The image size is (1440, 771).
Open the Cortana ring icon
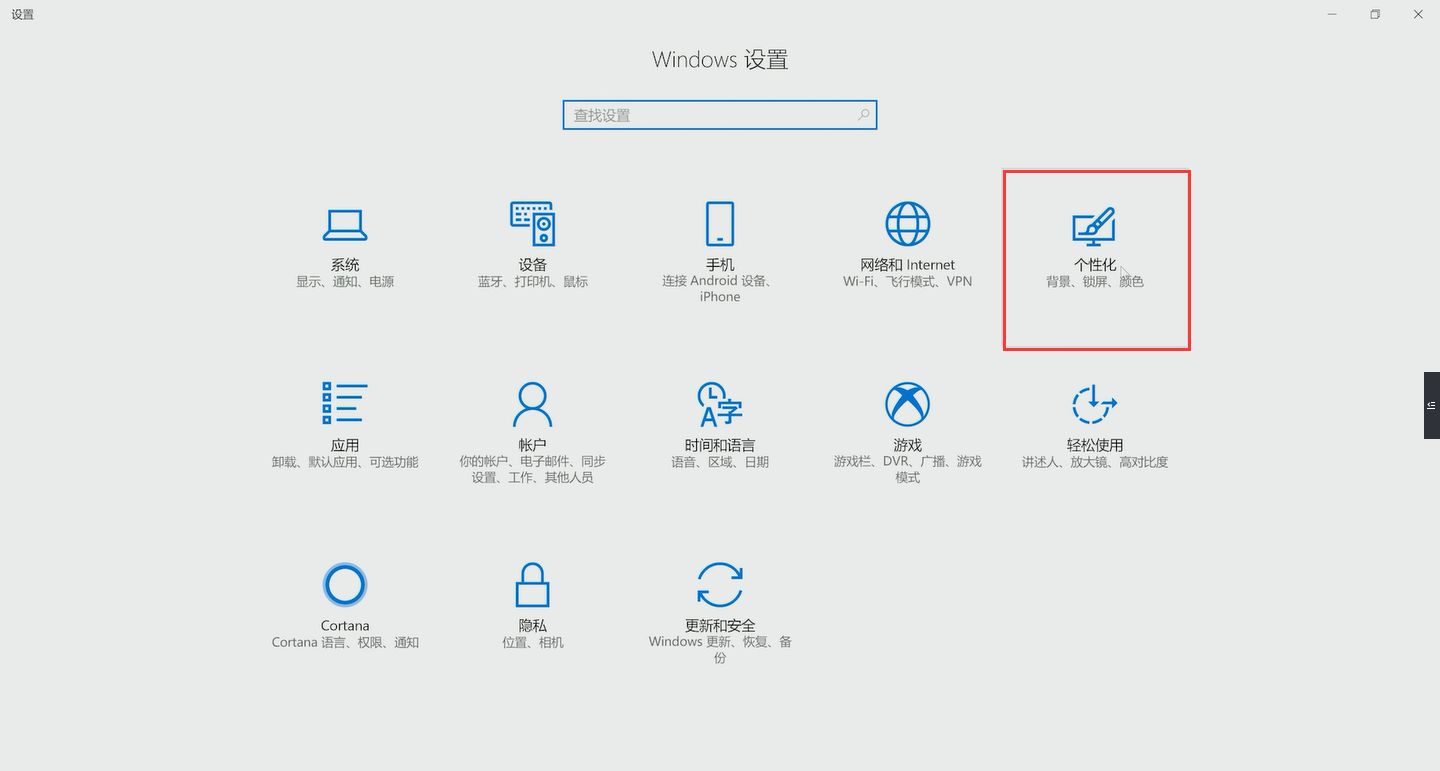click(345, 584)
